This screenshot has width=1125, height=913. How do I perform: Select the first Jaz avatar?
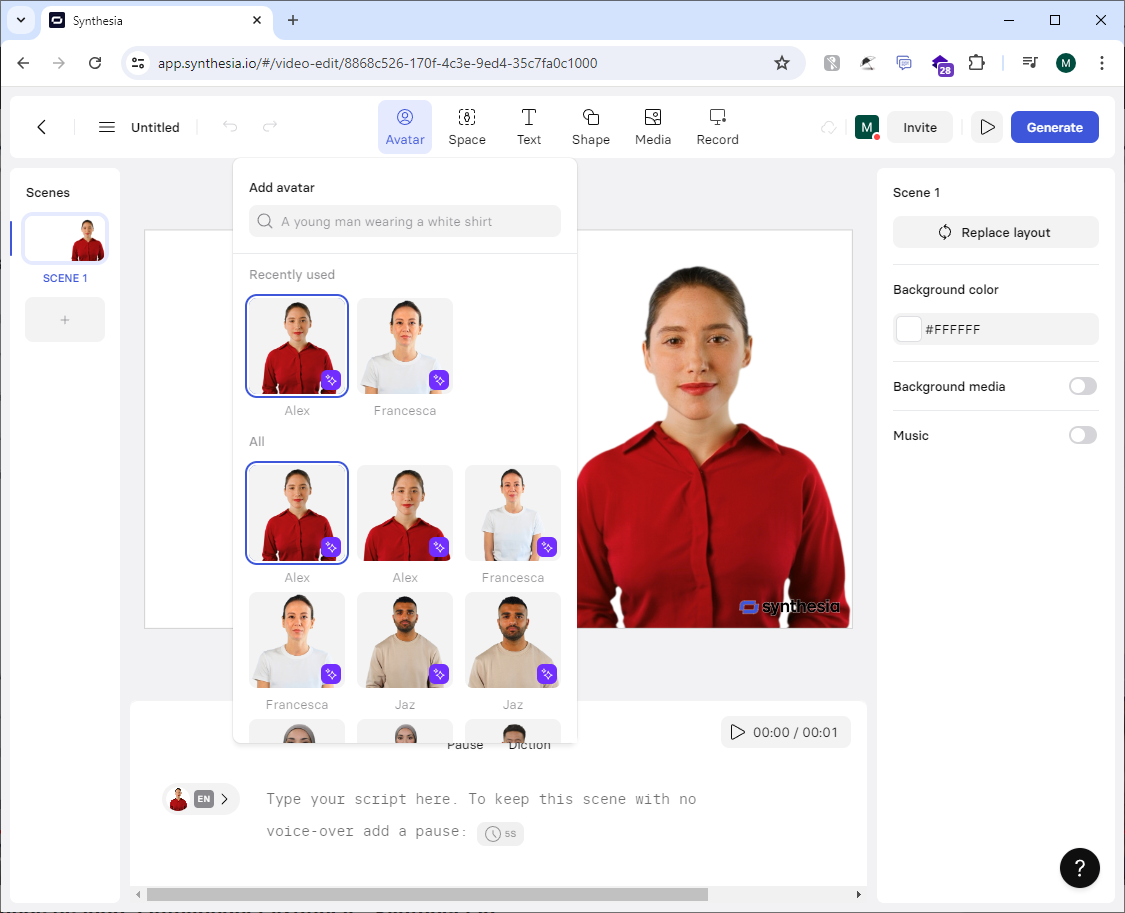coord(405,640)
